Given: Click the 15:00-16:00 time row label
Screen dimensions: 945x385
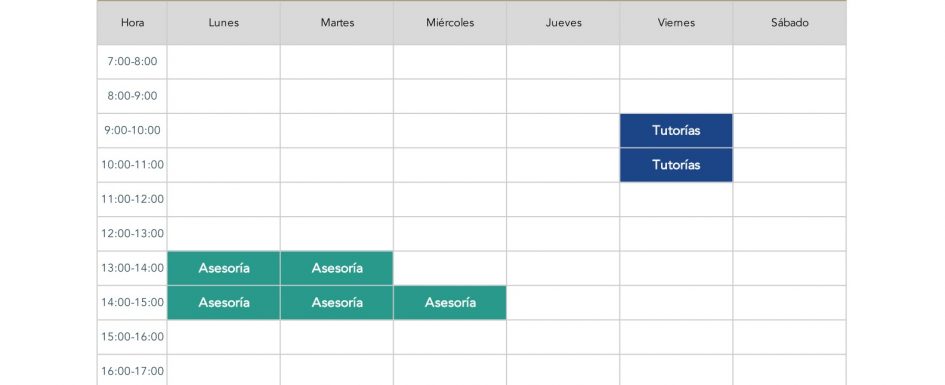Looking at the screenshot, I should pyautogui.click(x=132, y=337).
